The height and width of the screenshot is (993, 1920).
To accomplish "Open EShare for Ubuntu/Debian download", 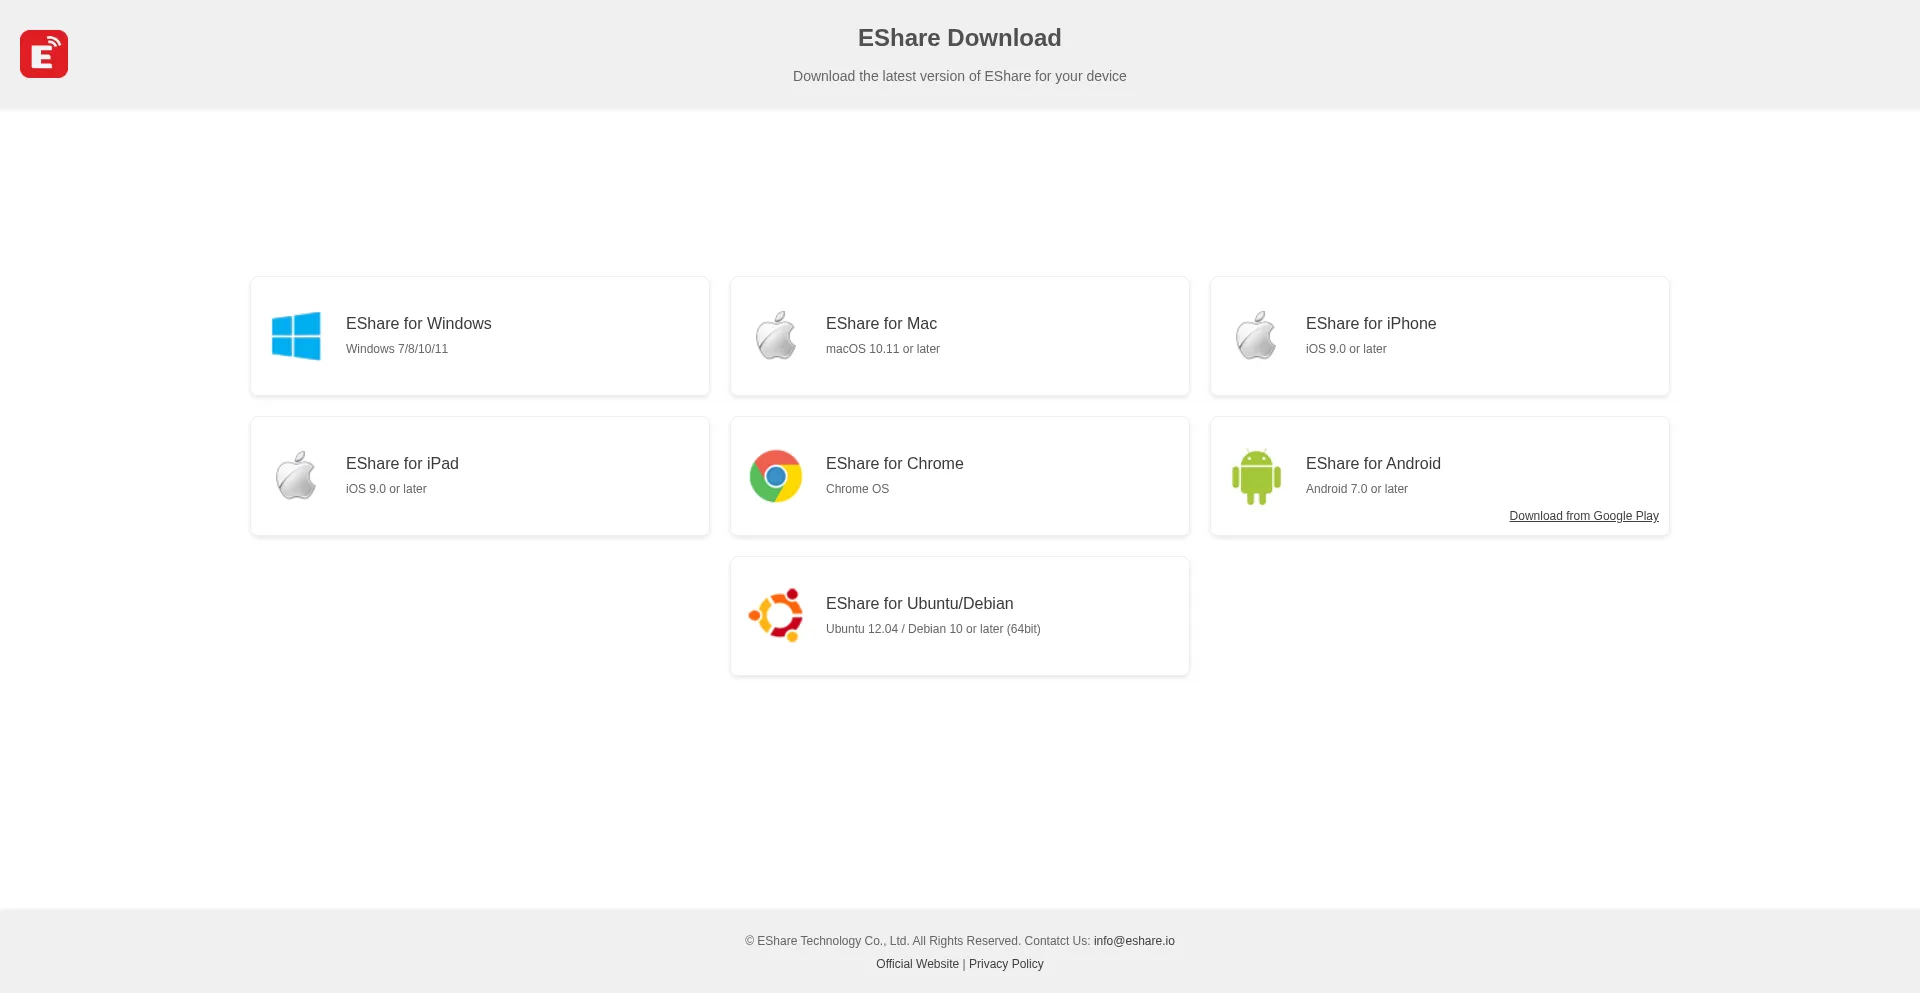I will click(960, 616).
